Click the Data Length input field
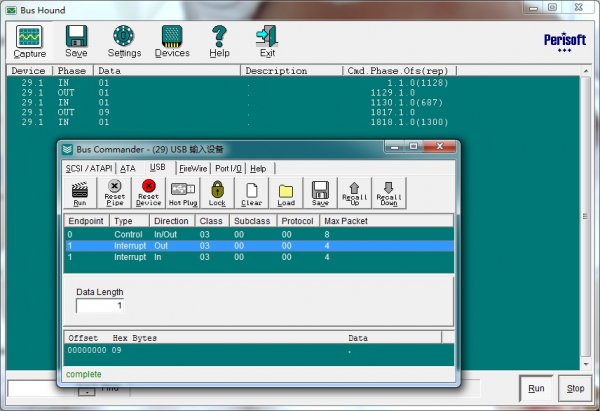Viewport: 600px width, 411px height. coord(100,305)
